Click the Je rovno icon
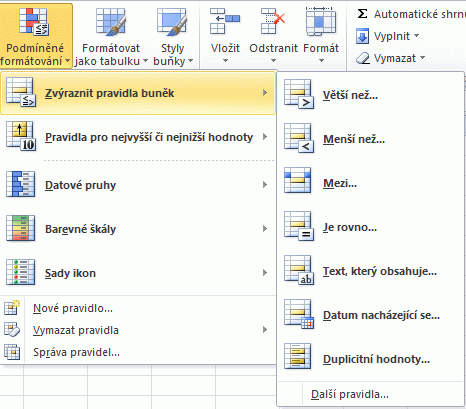466x409 pixels. pos(299,226)
